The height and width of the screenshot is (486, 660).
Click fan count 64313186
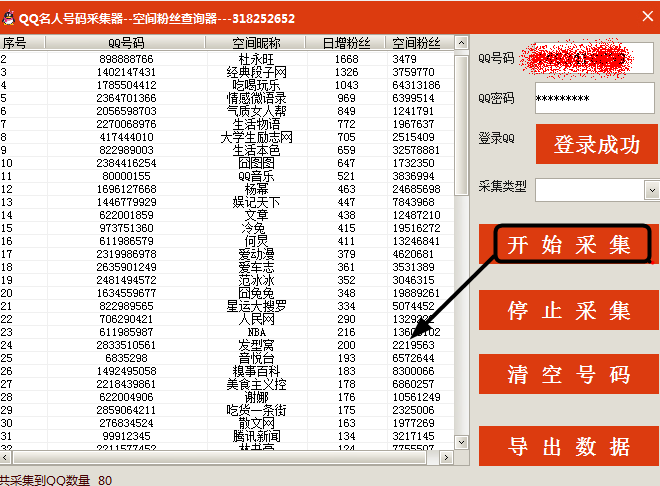click(416, 85)
